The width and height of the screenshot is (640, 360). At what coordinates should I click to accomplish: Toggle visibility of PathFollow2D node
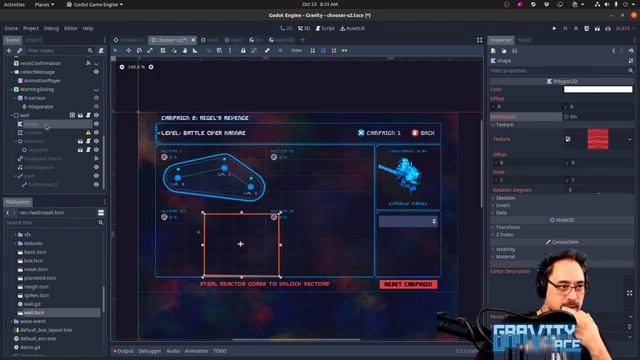tap(96, 184)
